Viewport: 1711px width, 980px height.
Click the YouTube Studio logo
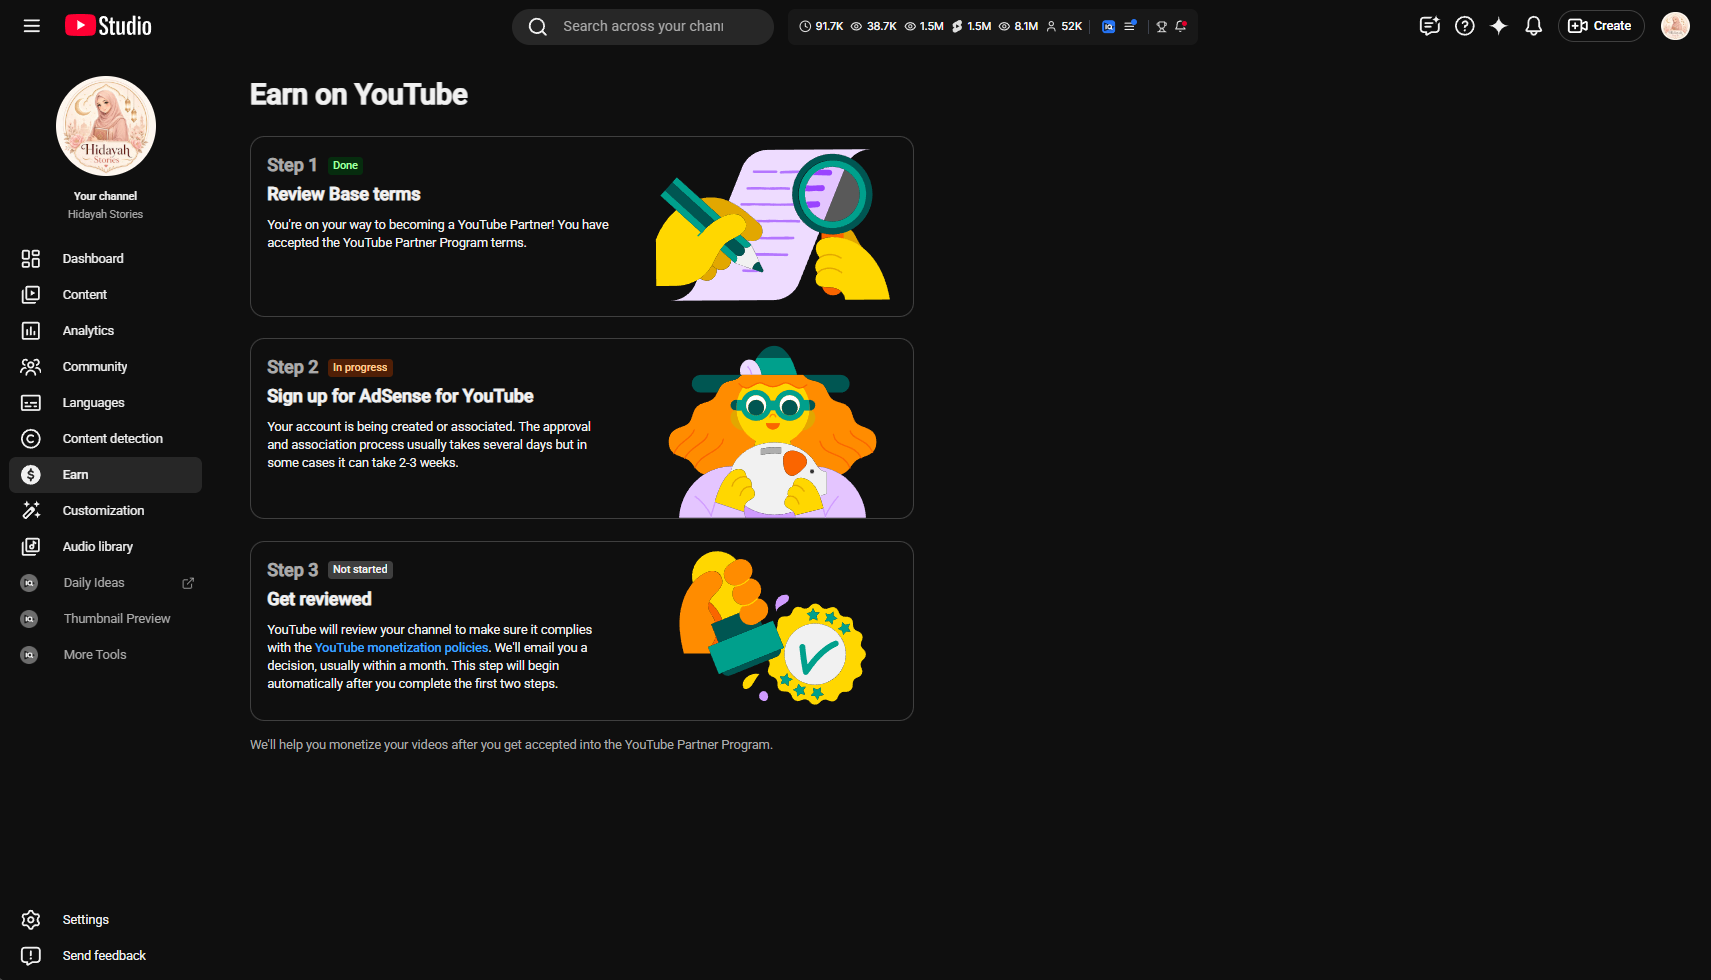click(108, 26)
